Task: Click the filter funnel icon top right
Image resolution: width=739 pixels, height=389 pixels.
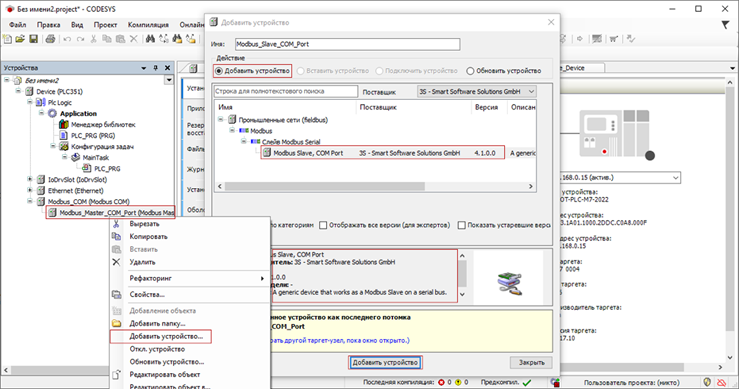Action: pos(725,25)
